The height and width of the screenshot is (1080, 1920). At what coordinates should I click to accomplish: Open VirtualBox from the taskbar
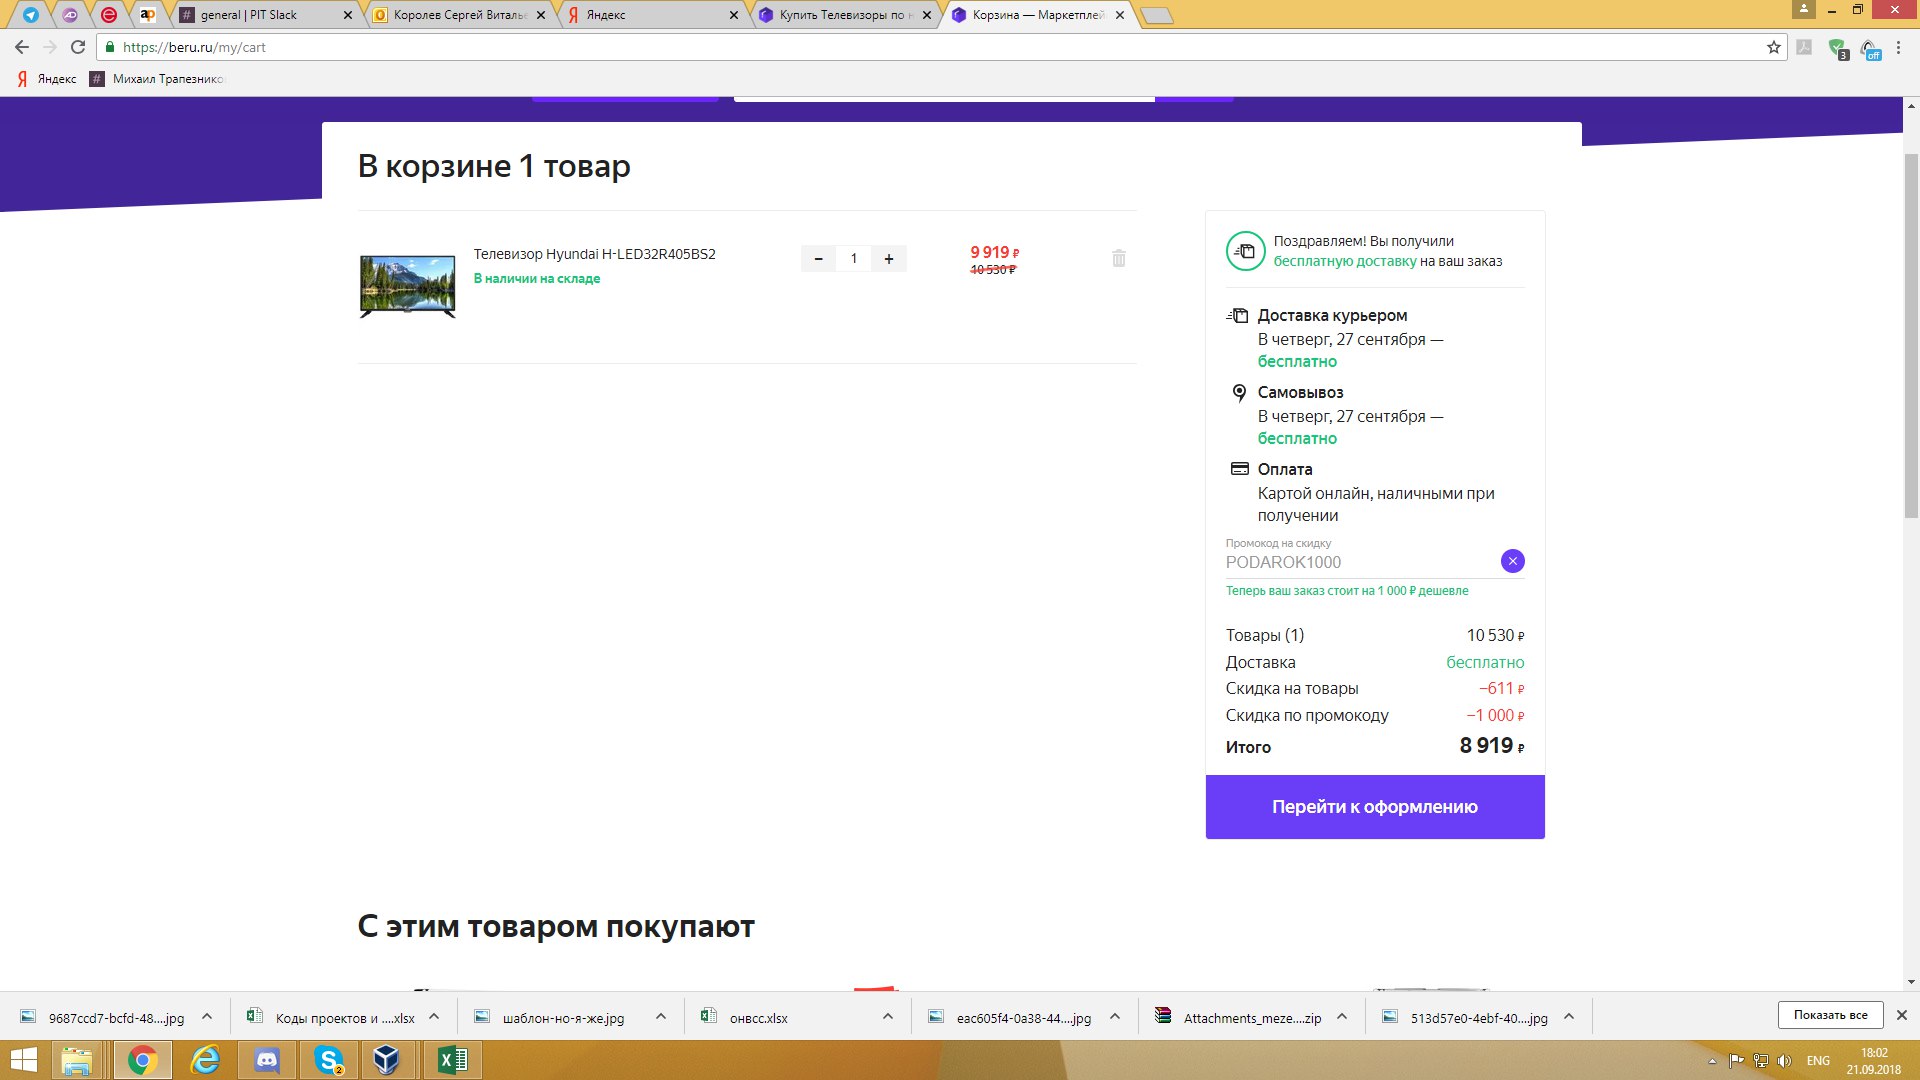(386, 1060)
